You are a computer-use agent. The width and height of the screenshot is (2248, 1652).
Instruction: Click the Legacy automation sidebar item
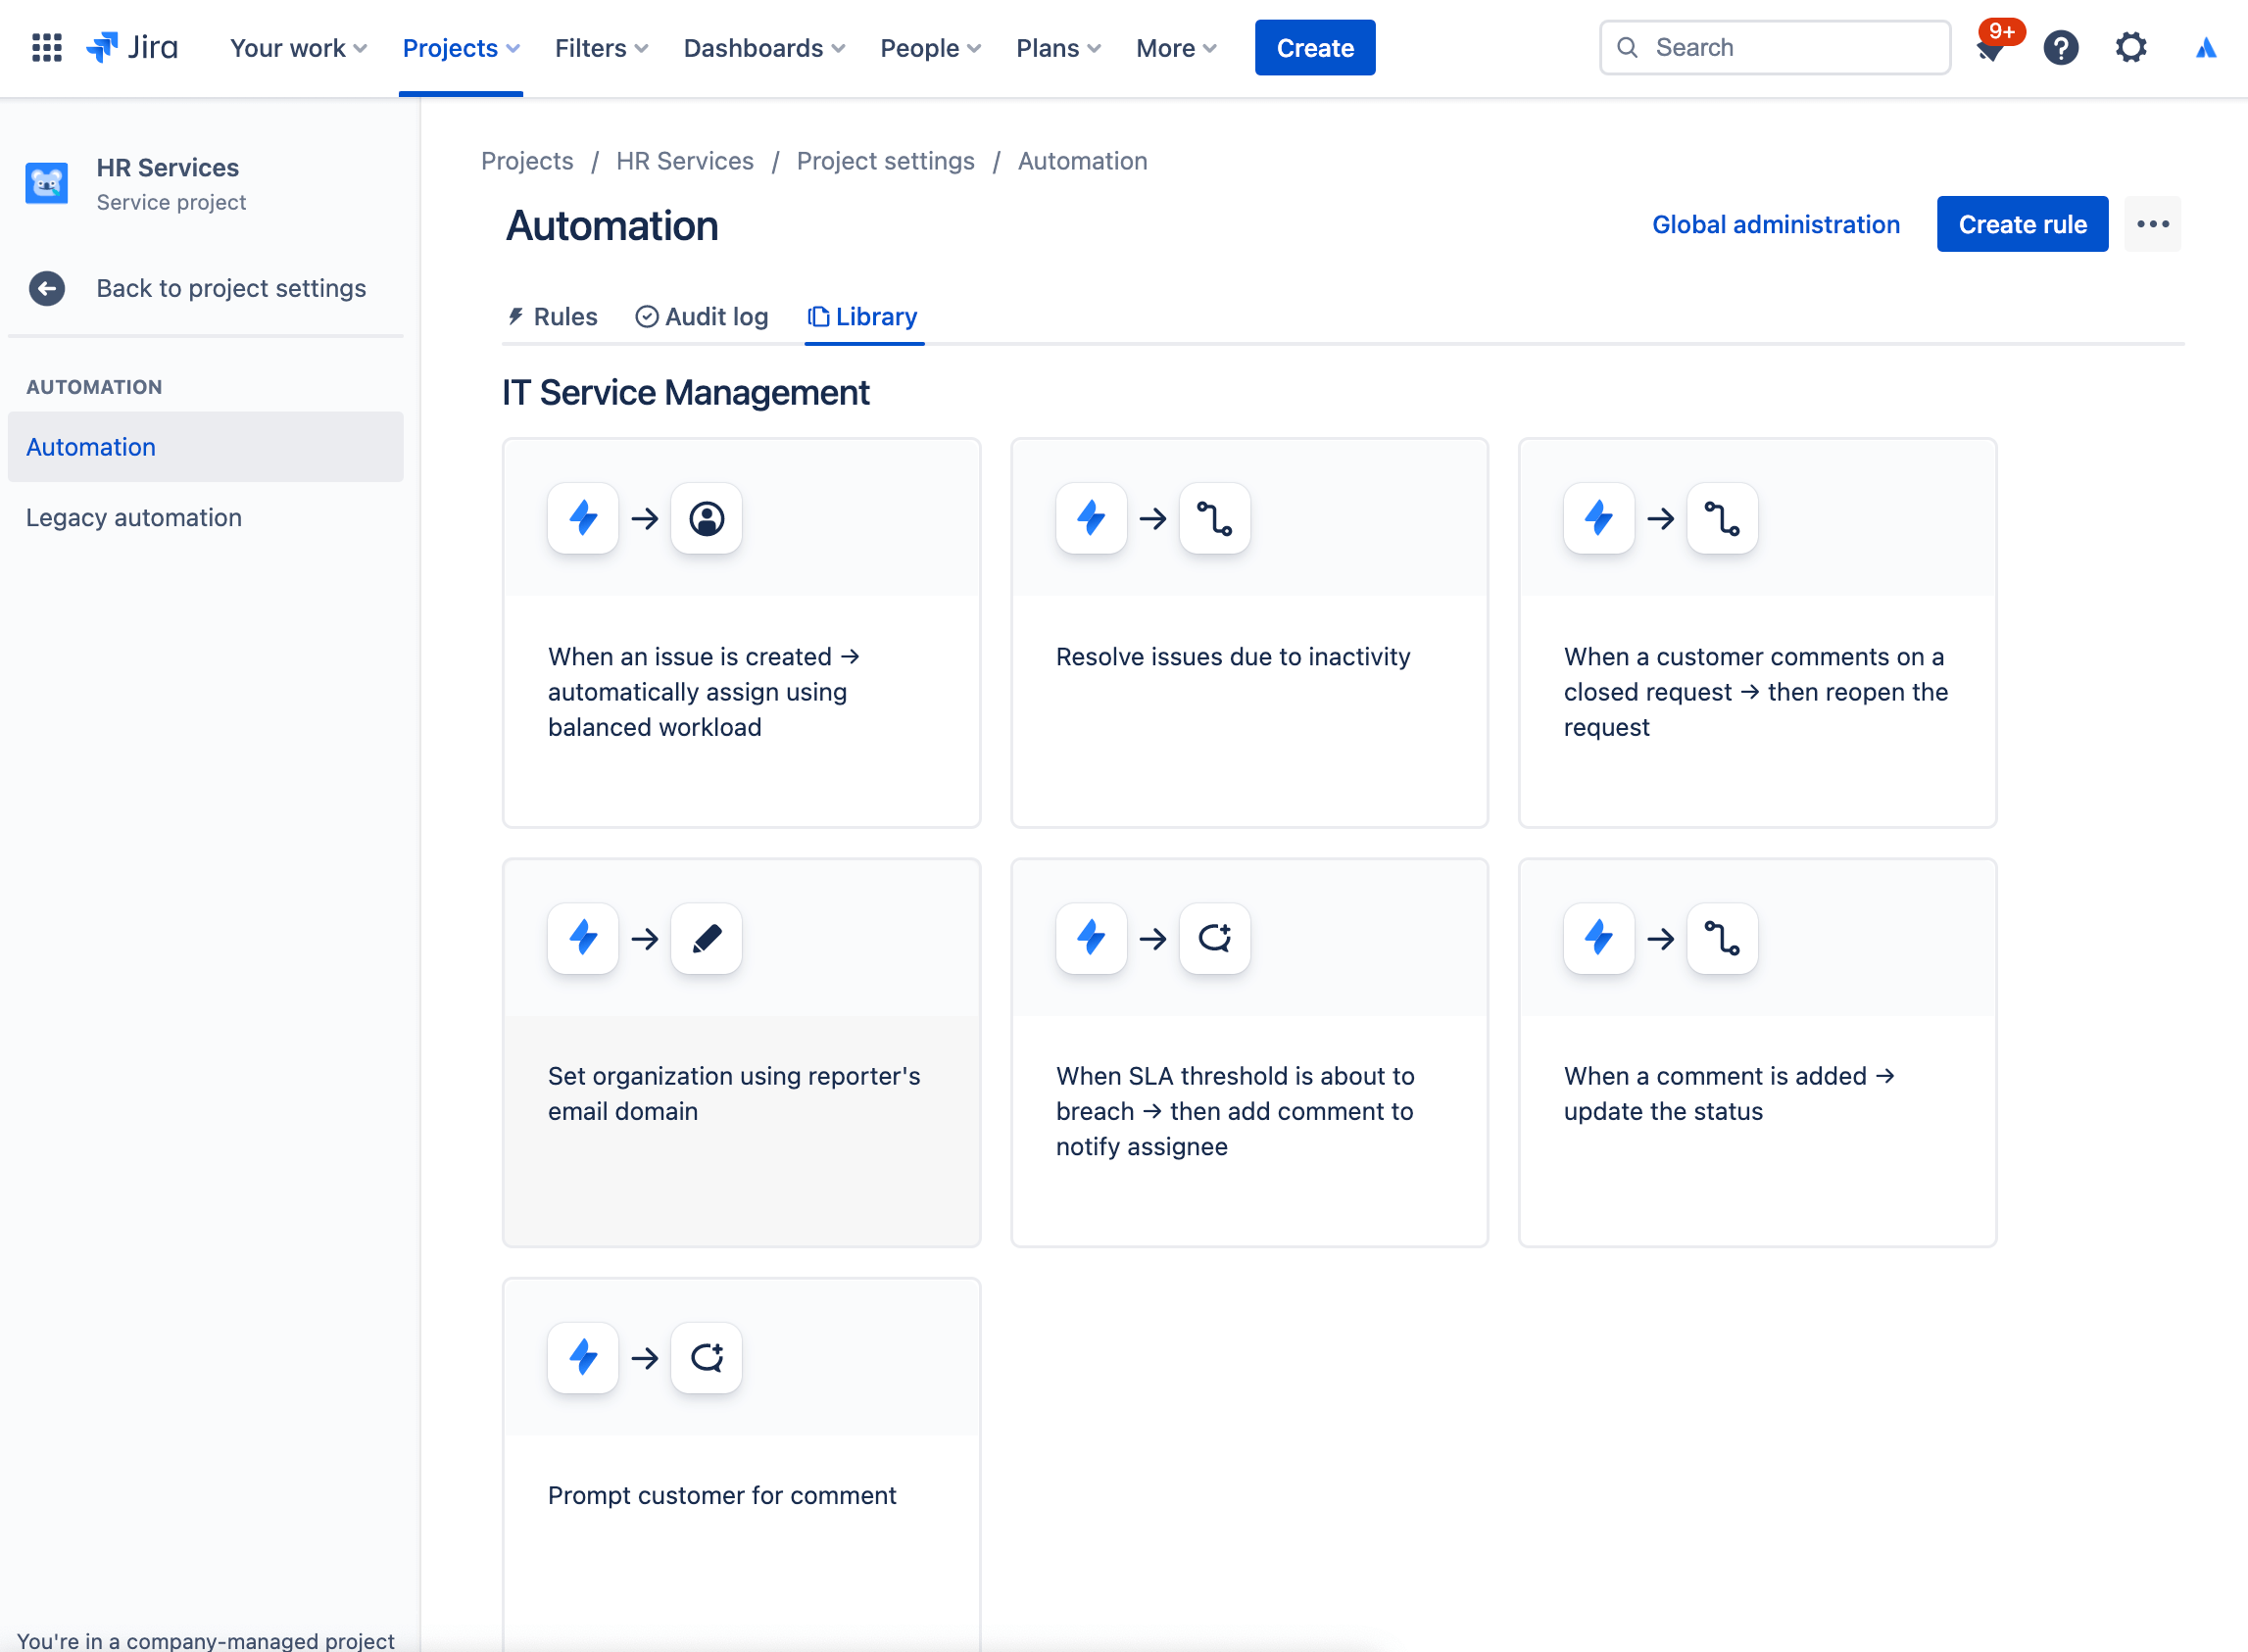click(134, 516)
